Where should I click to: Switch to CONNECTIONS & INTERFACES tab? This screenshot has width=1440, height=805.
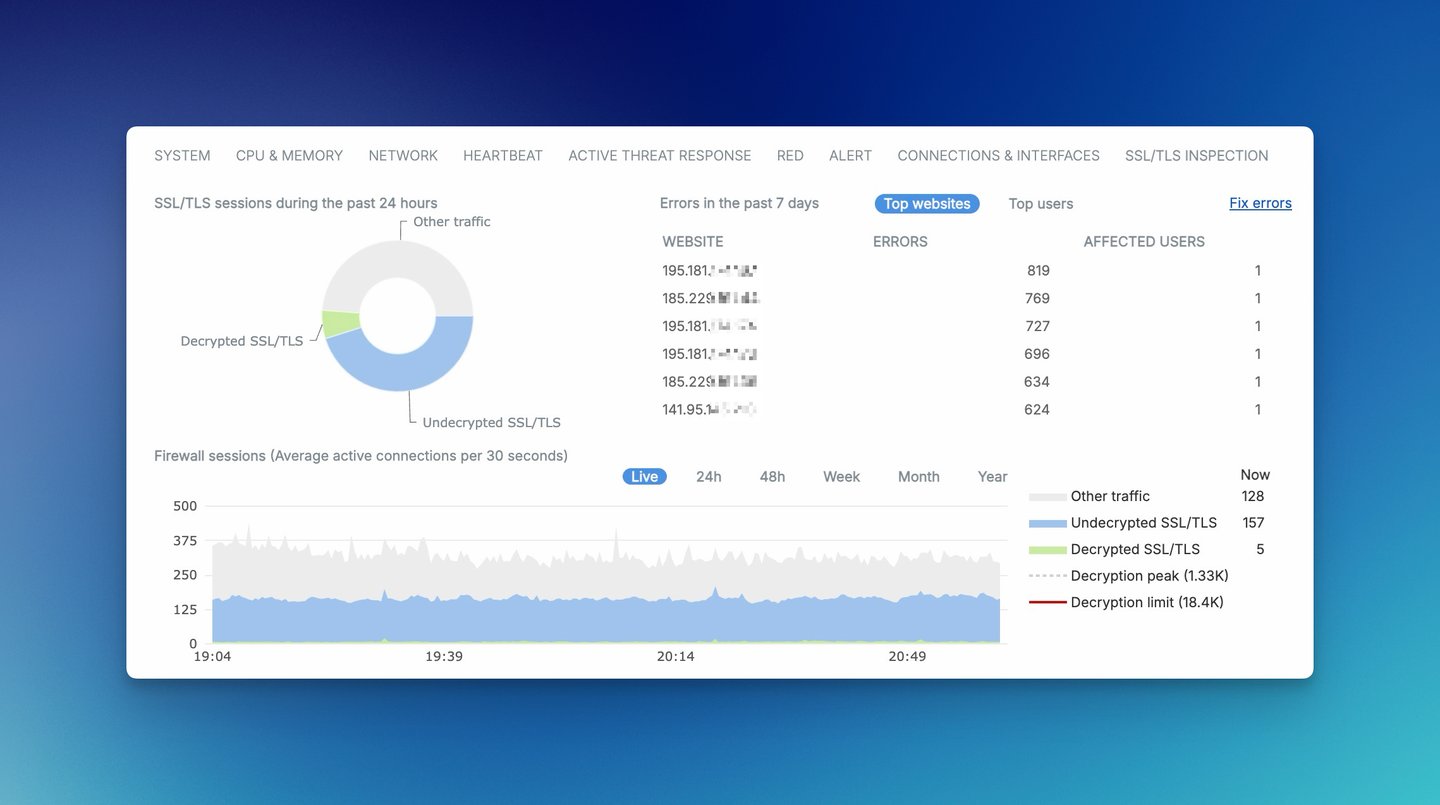[998, 156]
